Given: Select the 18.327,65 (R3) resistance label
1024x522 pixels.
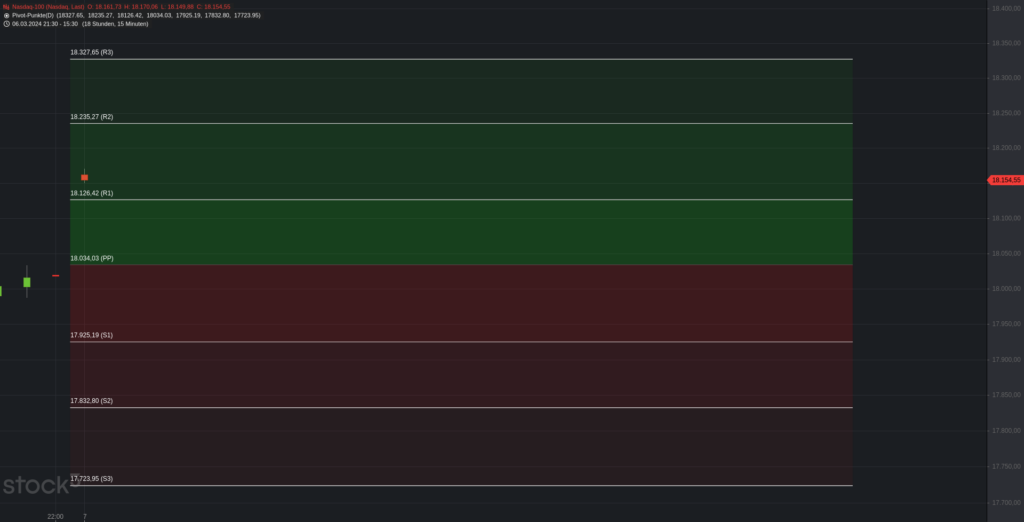Looking at the screenshot, I should [91, 52].
